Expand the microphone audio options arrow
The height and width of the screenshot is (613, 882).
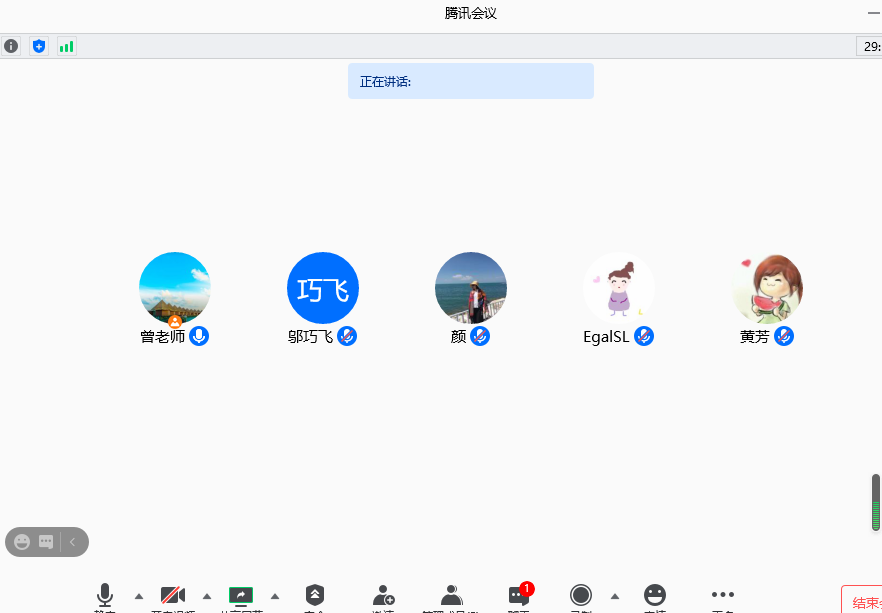pos(139,596)
